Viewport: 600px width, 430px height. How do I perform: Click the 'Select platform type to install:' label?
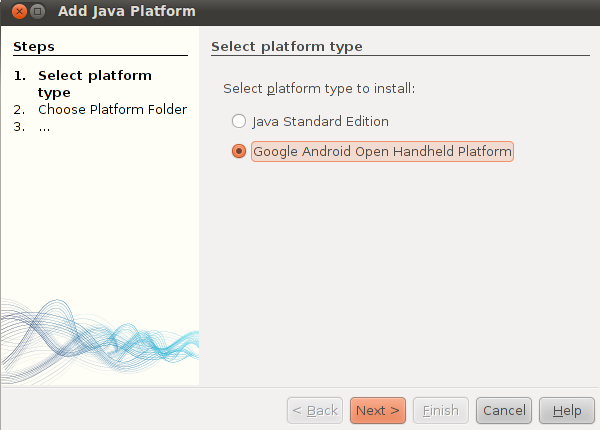coord(319,89)
